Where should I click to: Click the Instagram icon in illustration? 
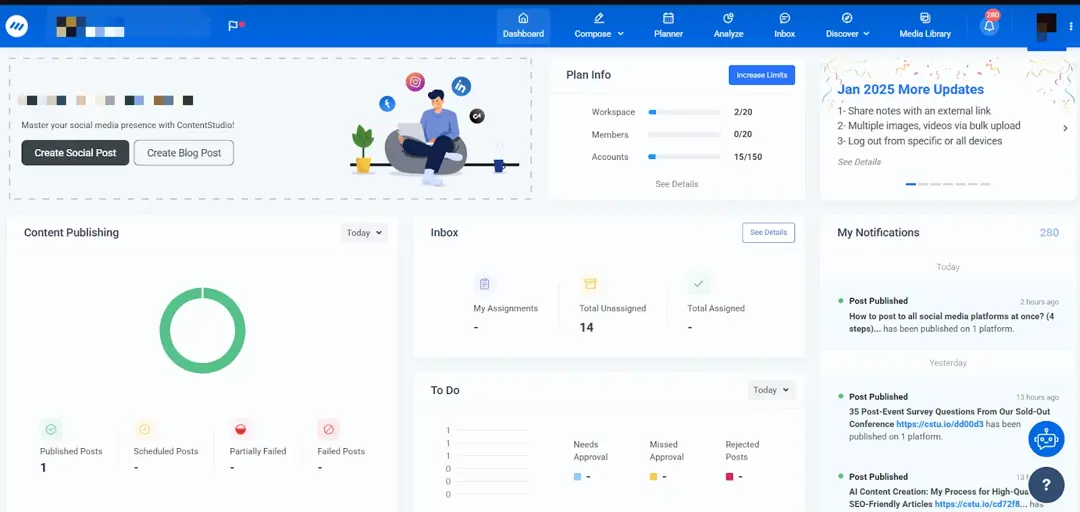[x=415, y=83]
